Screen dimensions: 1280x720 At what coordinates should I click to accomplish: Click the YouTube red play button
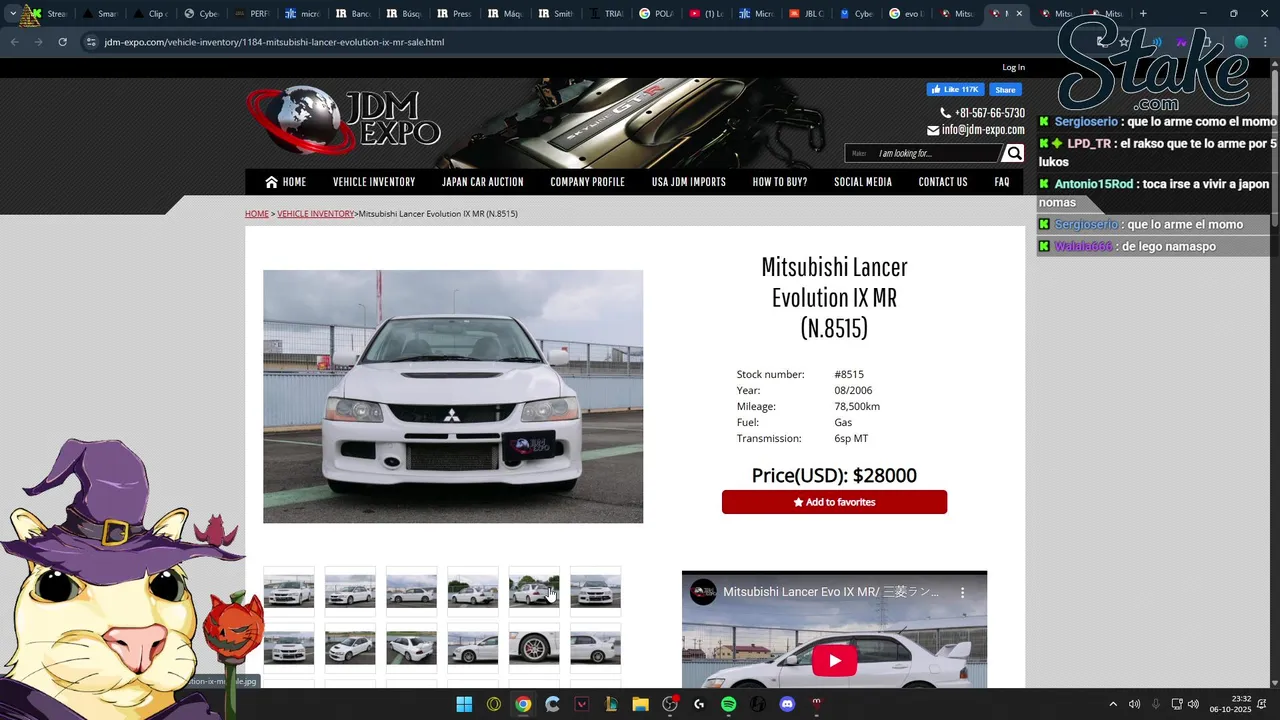tap(834, 660)
